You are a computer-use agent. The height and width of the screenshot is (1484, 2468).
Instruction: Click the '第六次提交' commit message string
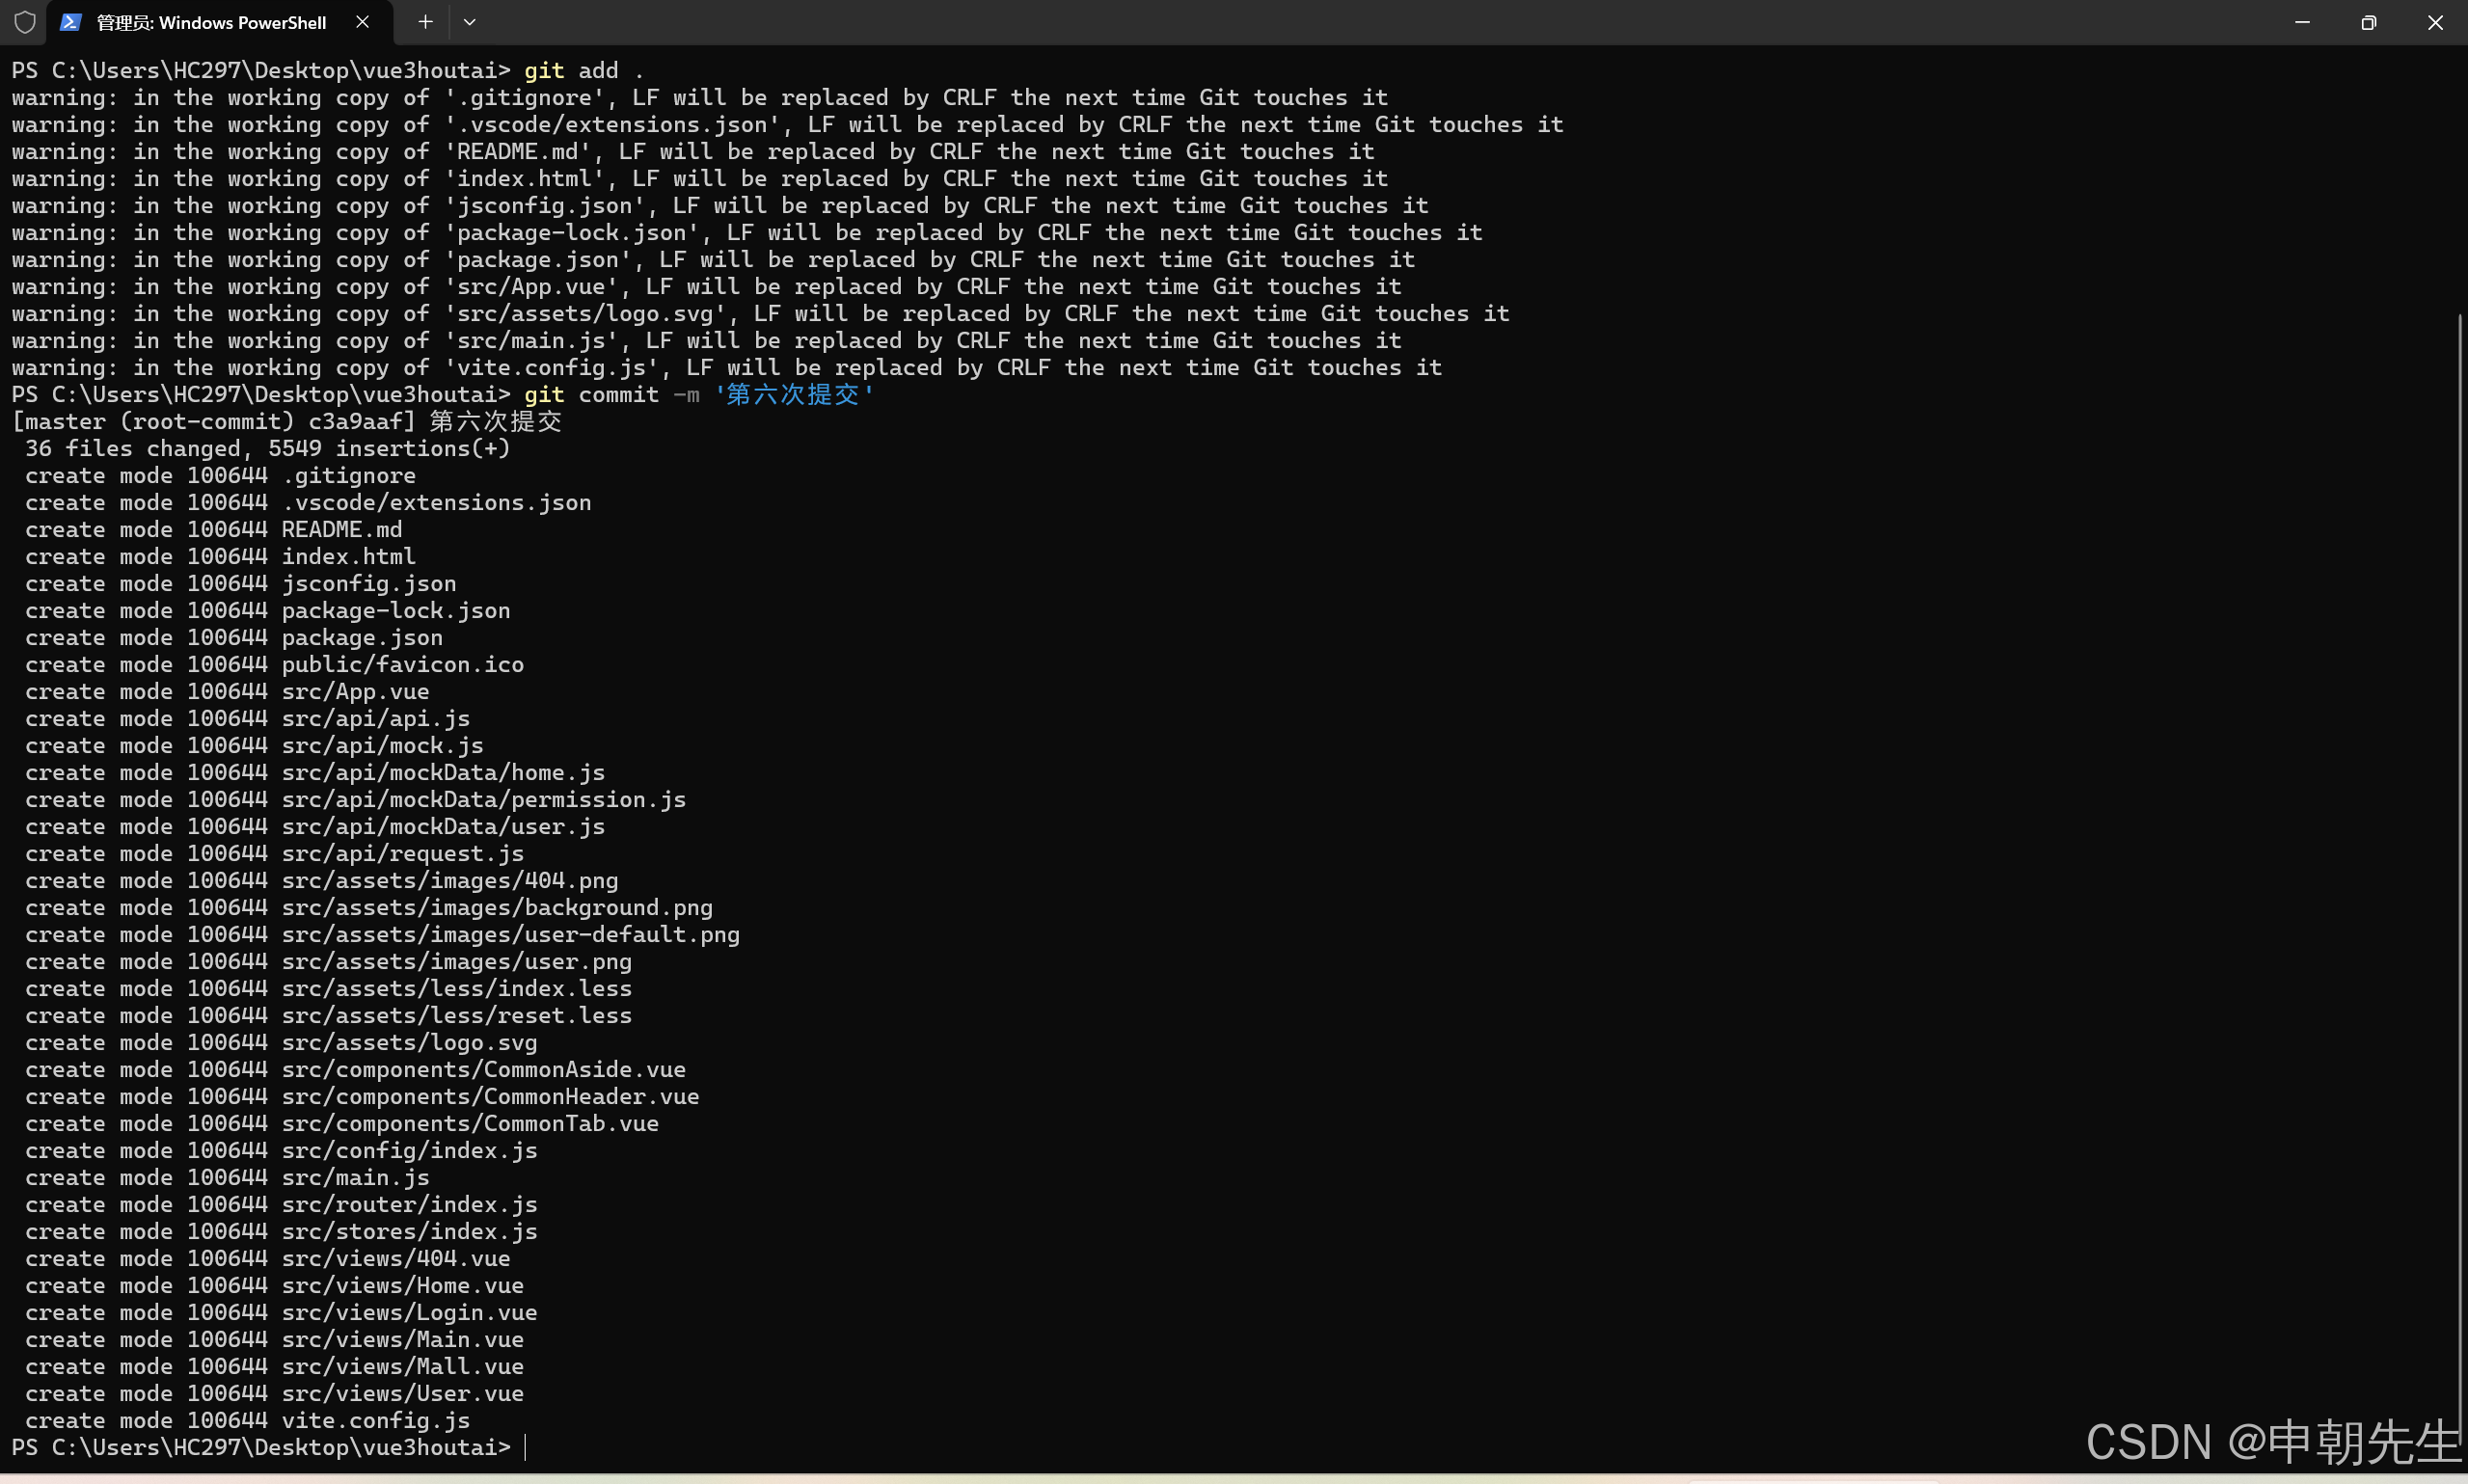[x=793, y=394]
